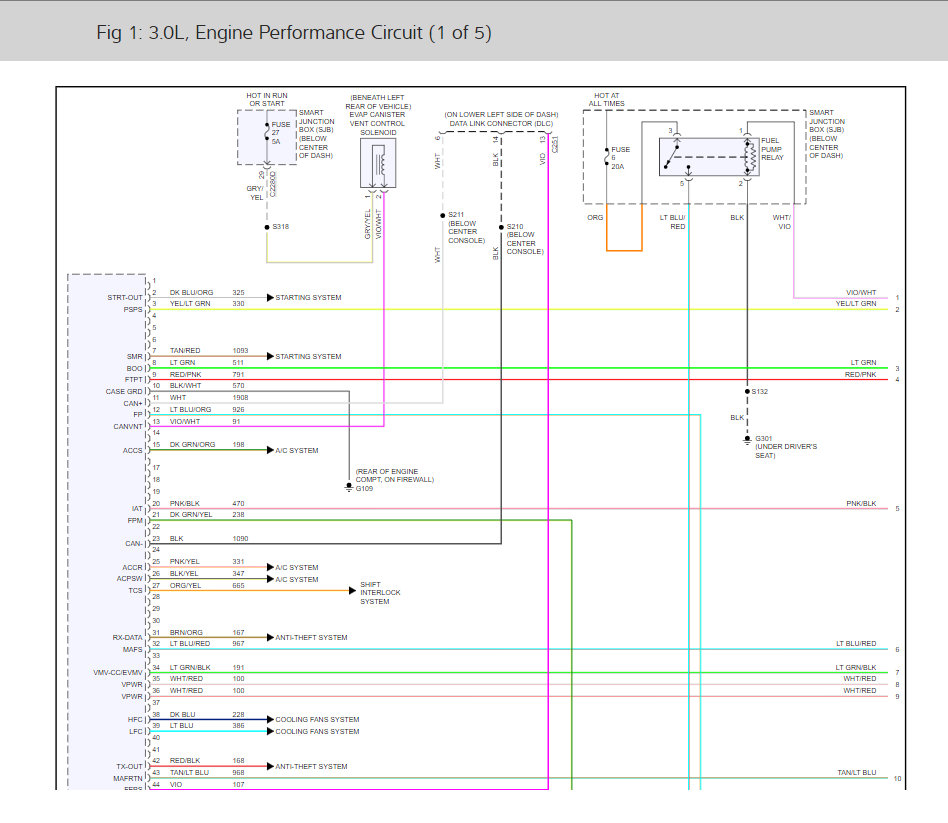Select splice point S211 below center console
Image resolution: width=948 pixels, height=823 pixels.
pos(441,215)
